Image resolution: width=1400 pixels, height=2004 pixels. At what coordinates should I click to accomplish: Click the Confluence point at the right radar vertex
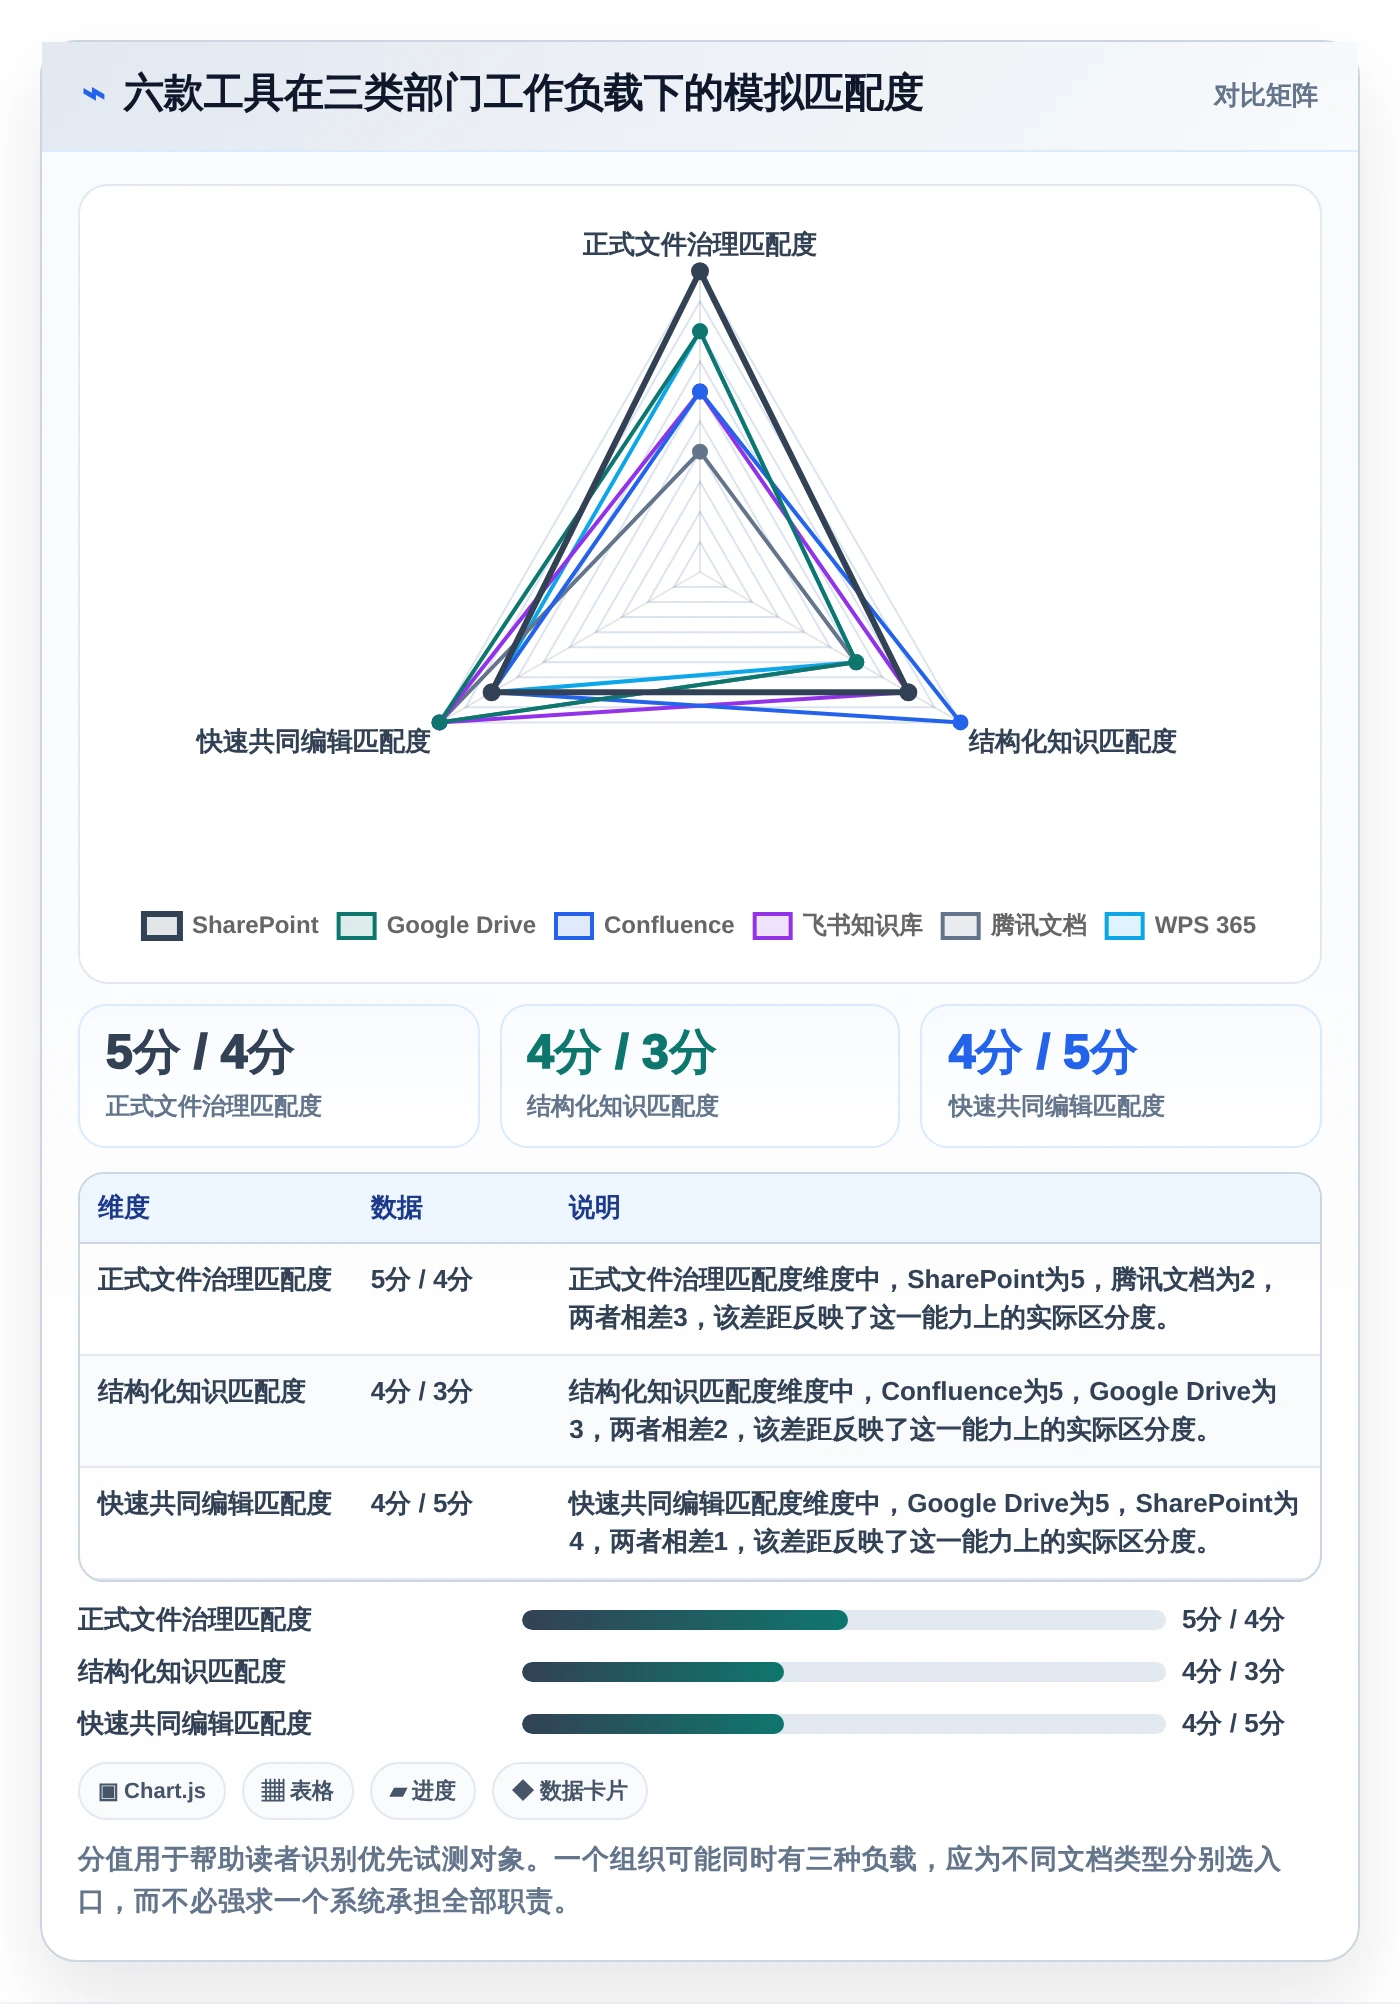(960, 722)
